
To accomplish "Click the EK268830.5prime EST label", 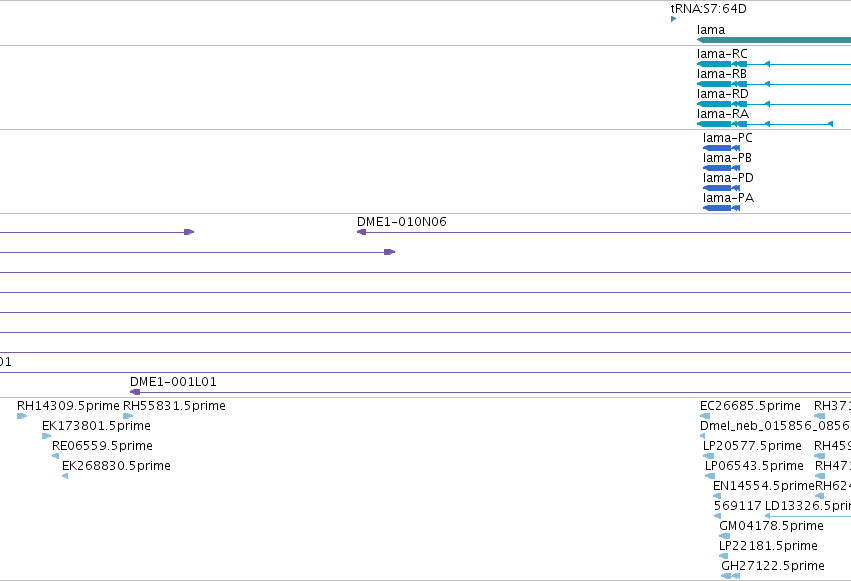I will click(x=116, y=466).
